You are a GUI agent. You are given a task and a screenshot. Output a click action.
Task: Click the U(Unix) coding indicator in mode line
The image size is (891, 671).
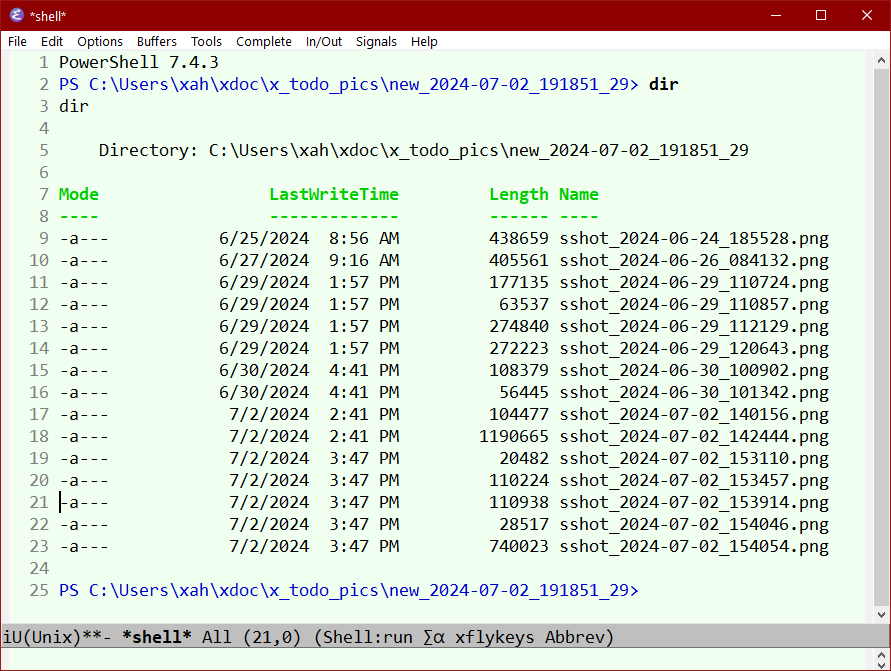47,637
